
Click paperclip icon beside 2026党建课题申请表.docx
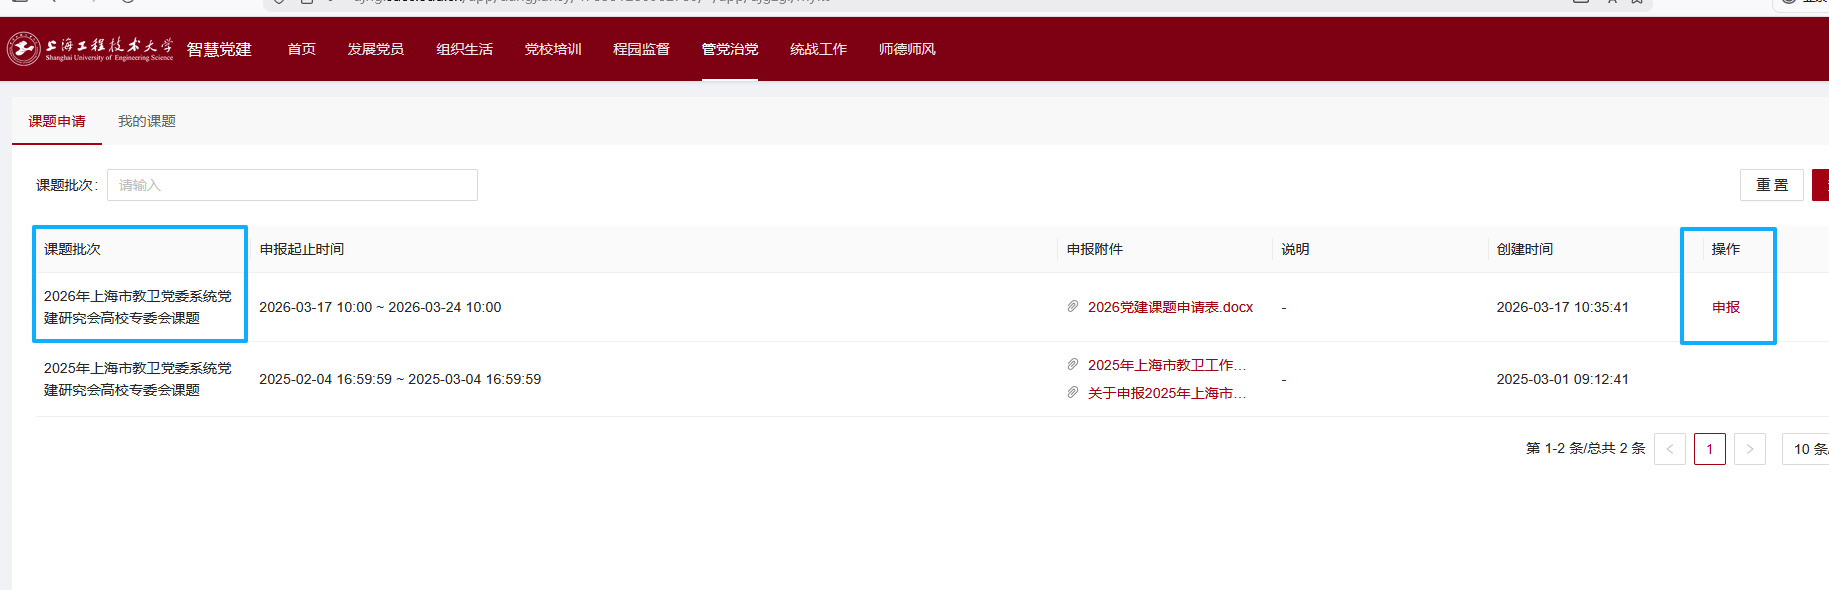point(1073,306)
